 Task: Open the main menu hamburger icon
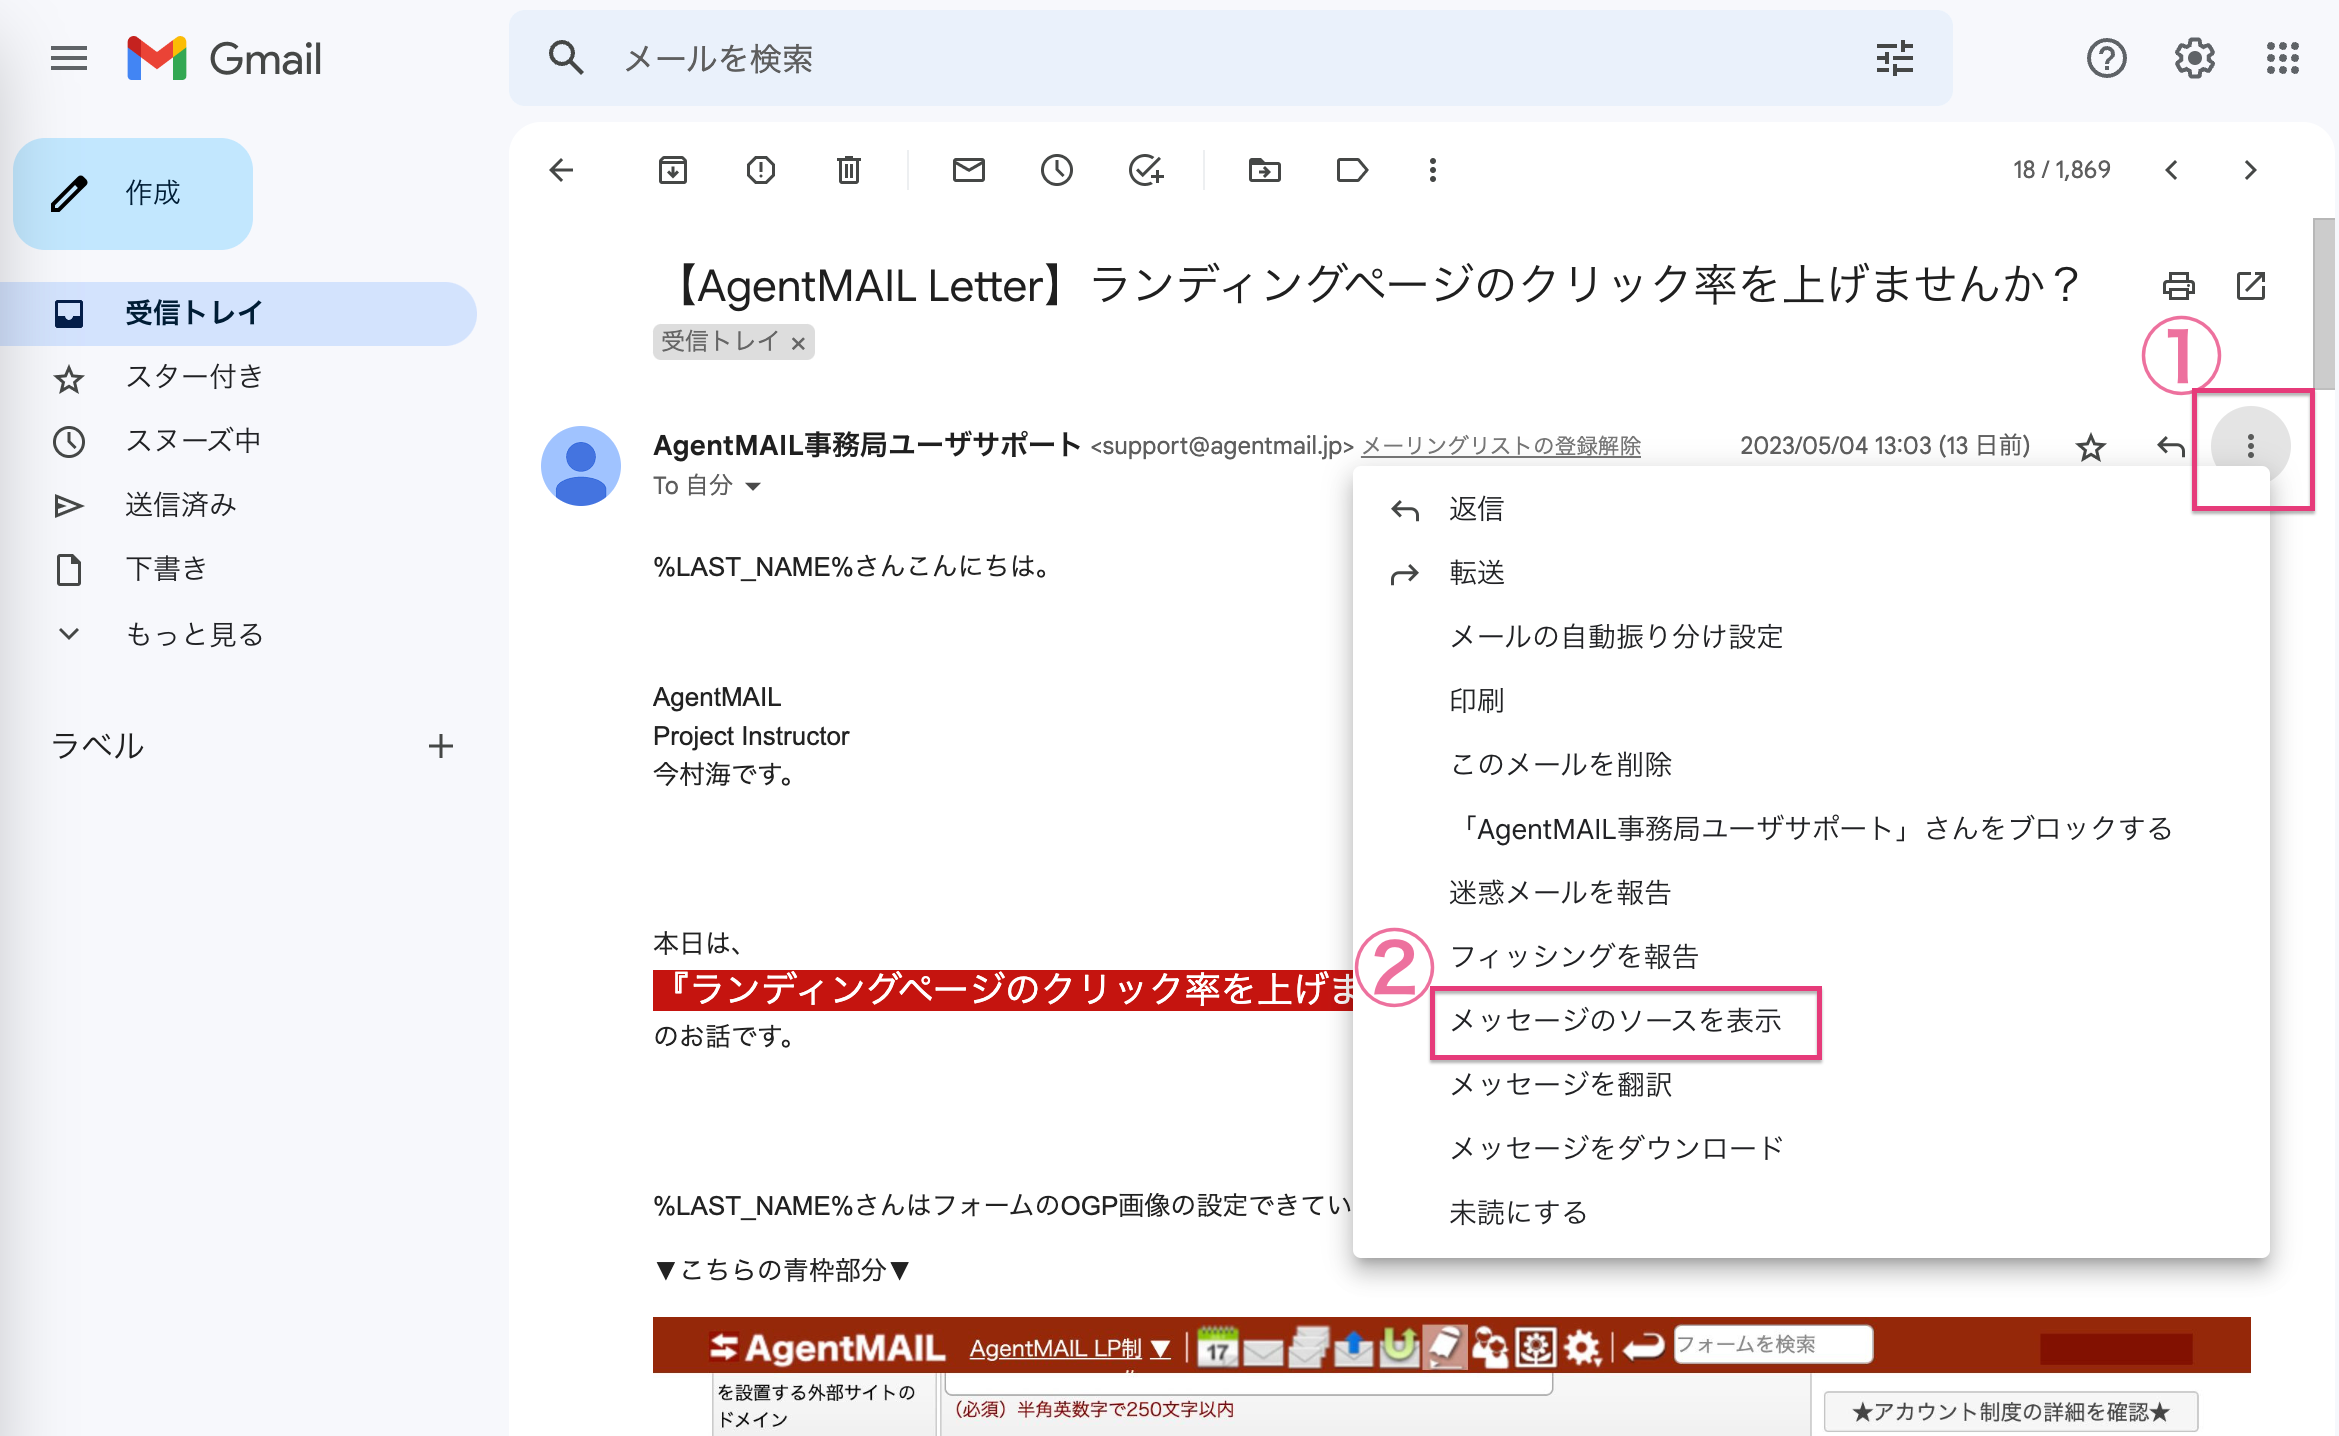[x=68, y=58]
